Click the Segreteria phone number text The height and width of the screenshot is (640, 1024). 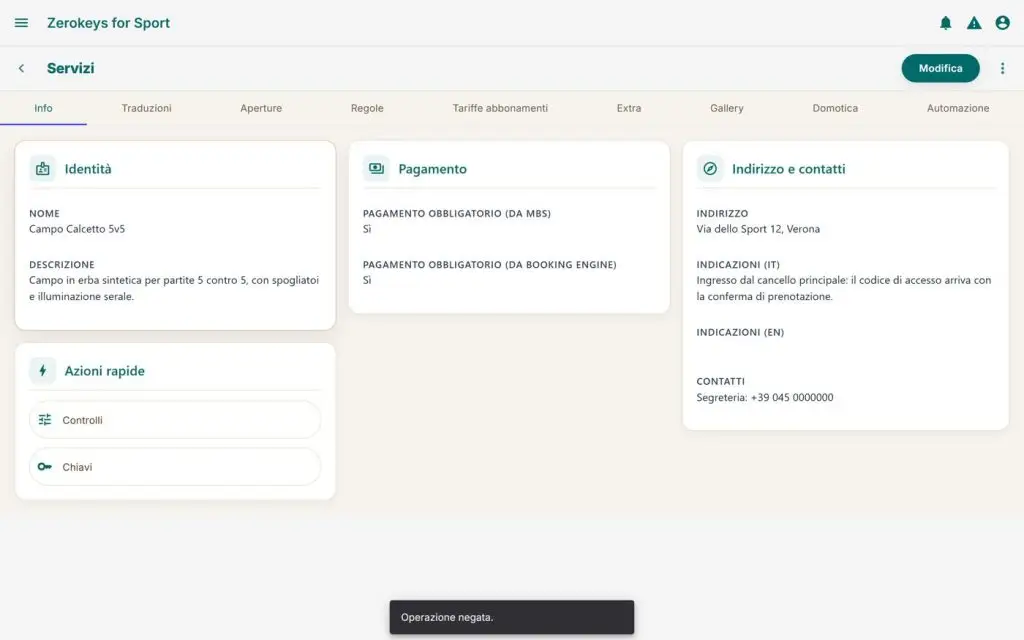click(765, 397)
